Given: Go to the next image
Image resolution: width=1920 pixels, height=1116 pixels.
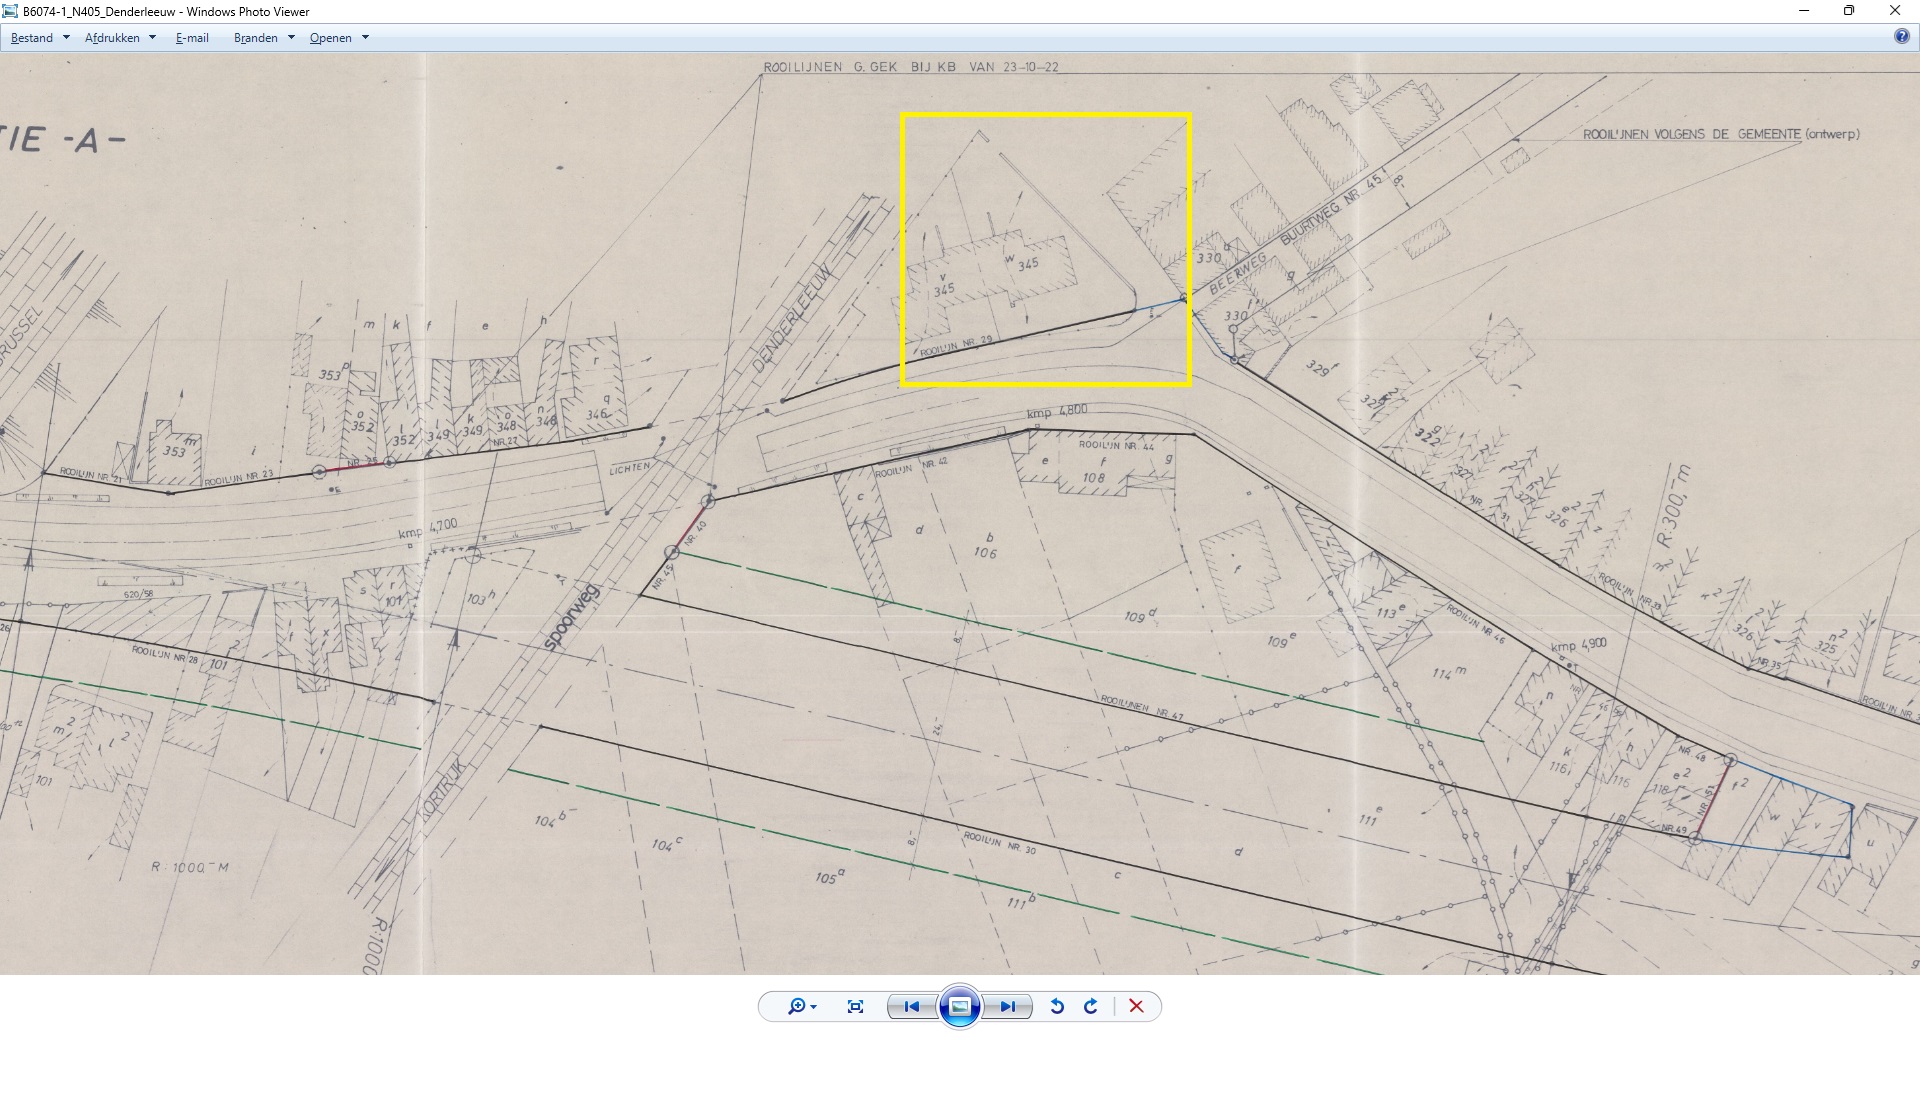Looking at the screenshot, I should (1007, 1006).
